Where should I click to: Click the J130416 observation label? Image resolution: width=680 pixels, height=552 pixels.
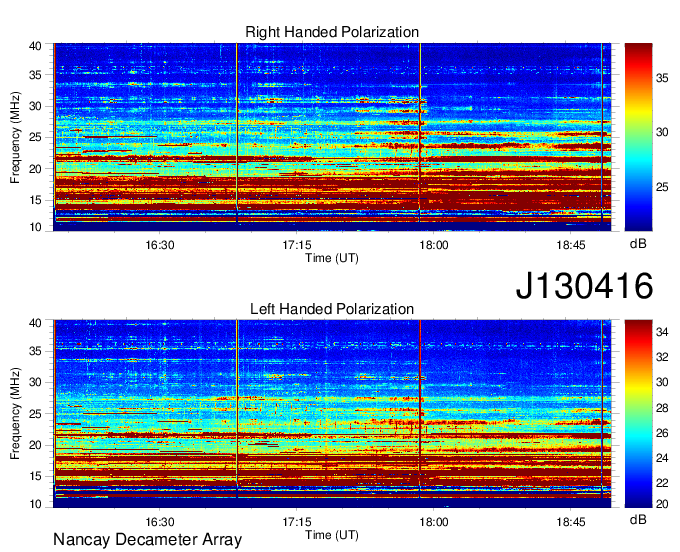click(x=584, y=286)
